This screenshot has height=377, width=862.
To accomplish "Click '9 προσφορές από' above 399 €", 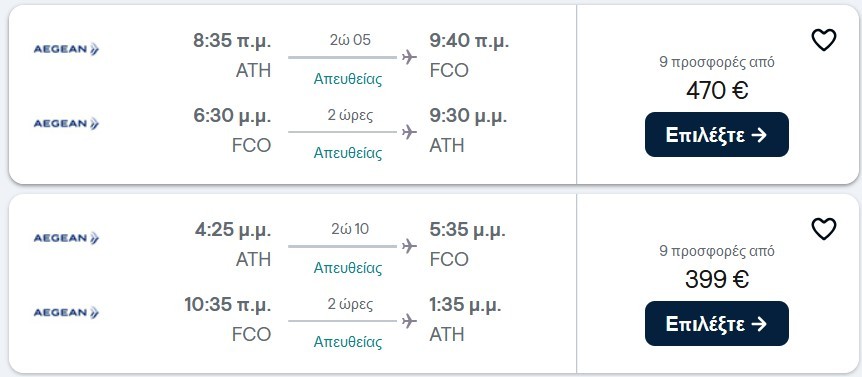I will (x=717, y=251).
